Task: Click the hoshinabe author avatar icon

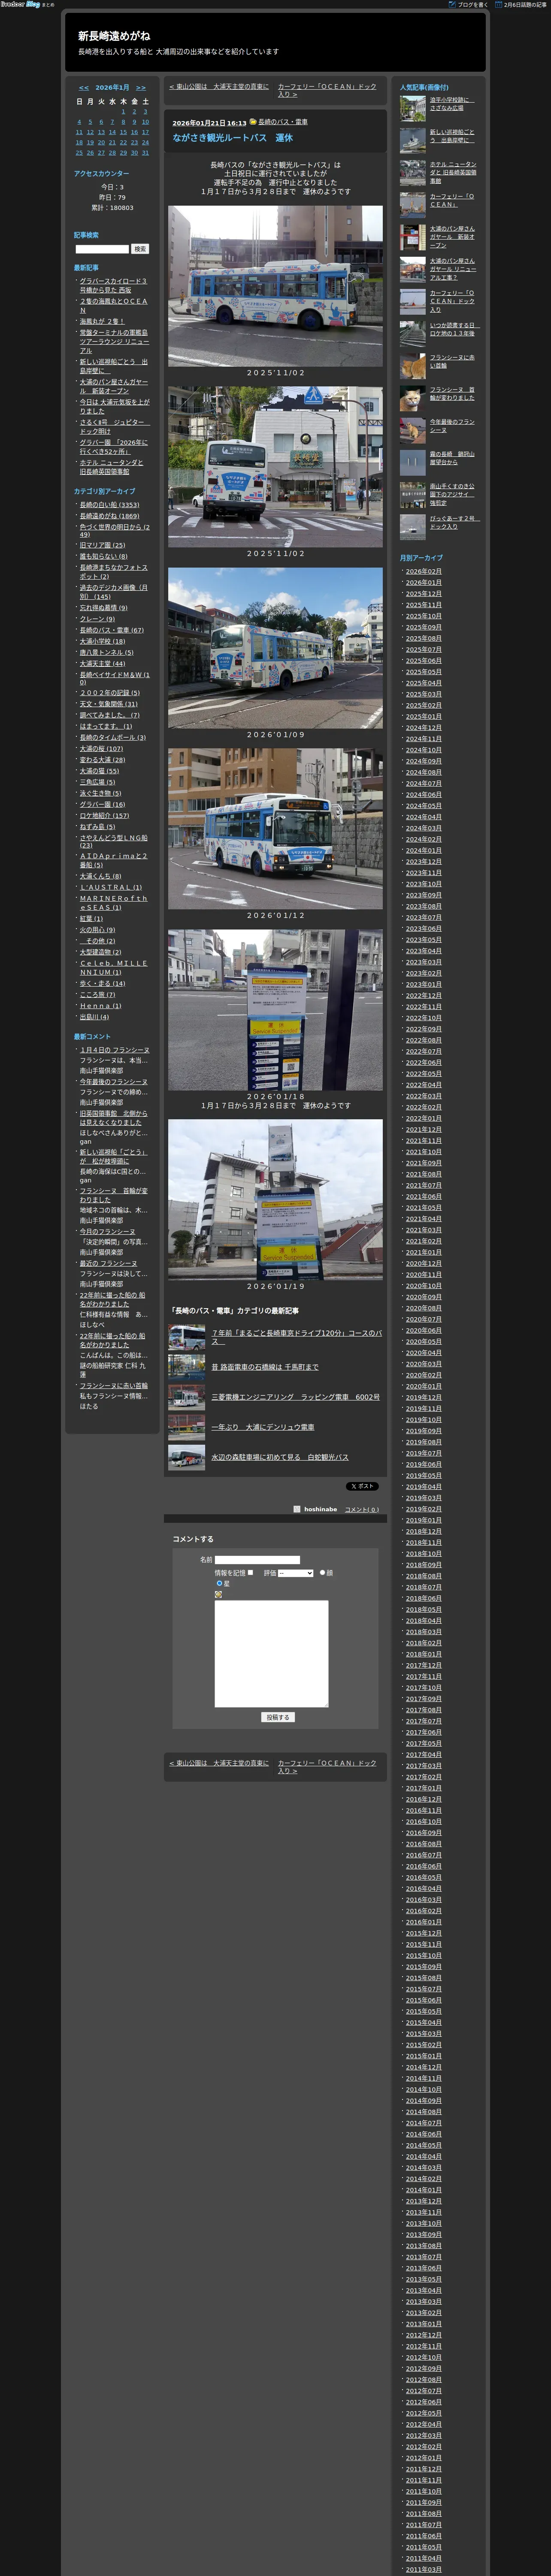Action: tap(297, 1509)
